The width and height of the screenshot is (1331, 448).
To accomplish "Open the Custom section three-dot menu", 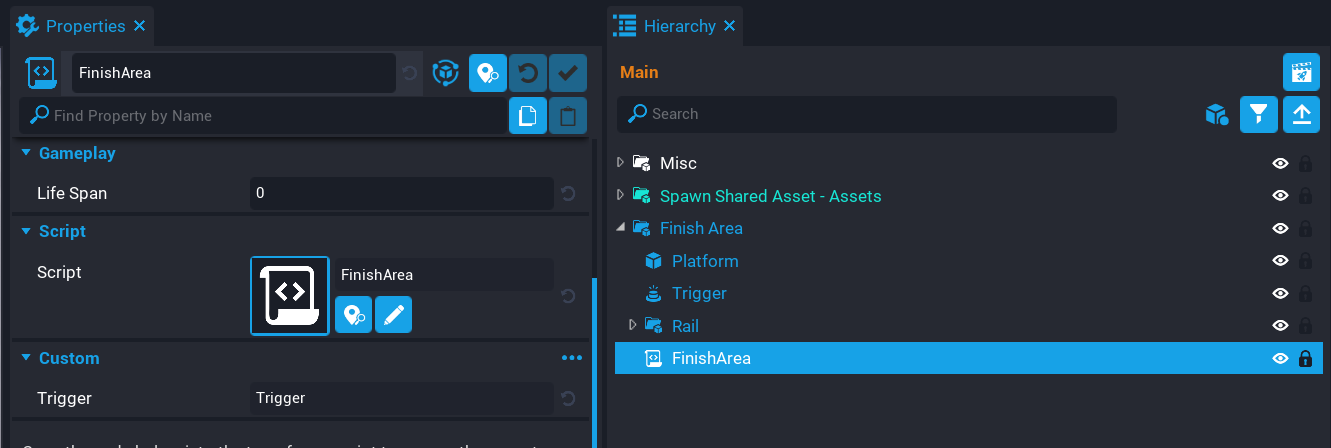I will 571,358.
